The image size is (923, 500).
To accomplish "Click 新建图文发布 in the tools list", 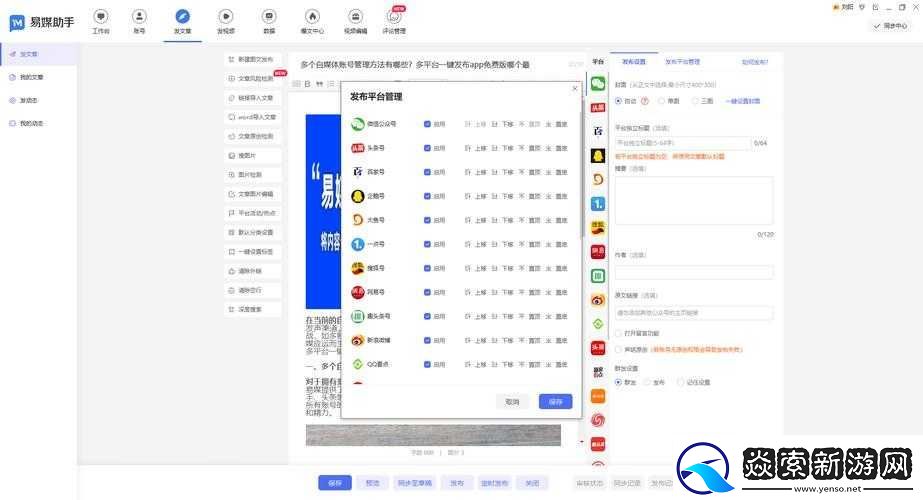I will pos(253,59).
